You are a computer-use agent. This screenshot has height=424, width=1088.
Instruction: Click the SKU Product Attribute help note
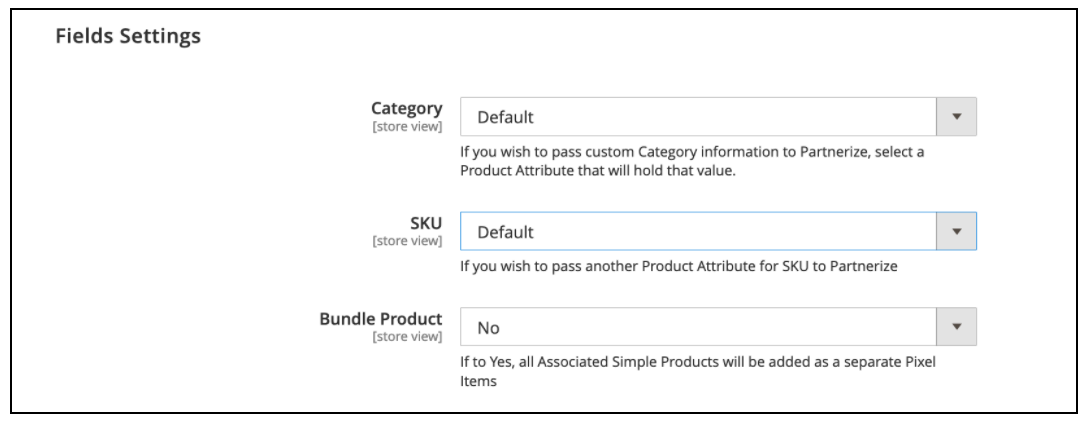click(679, 266)
